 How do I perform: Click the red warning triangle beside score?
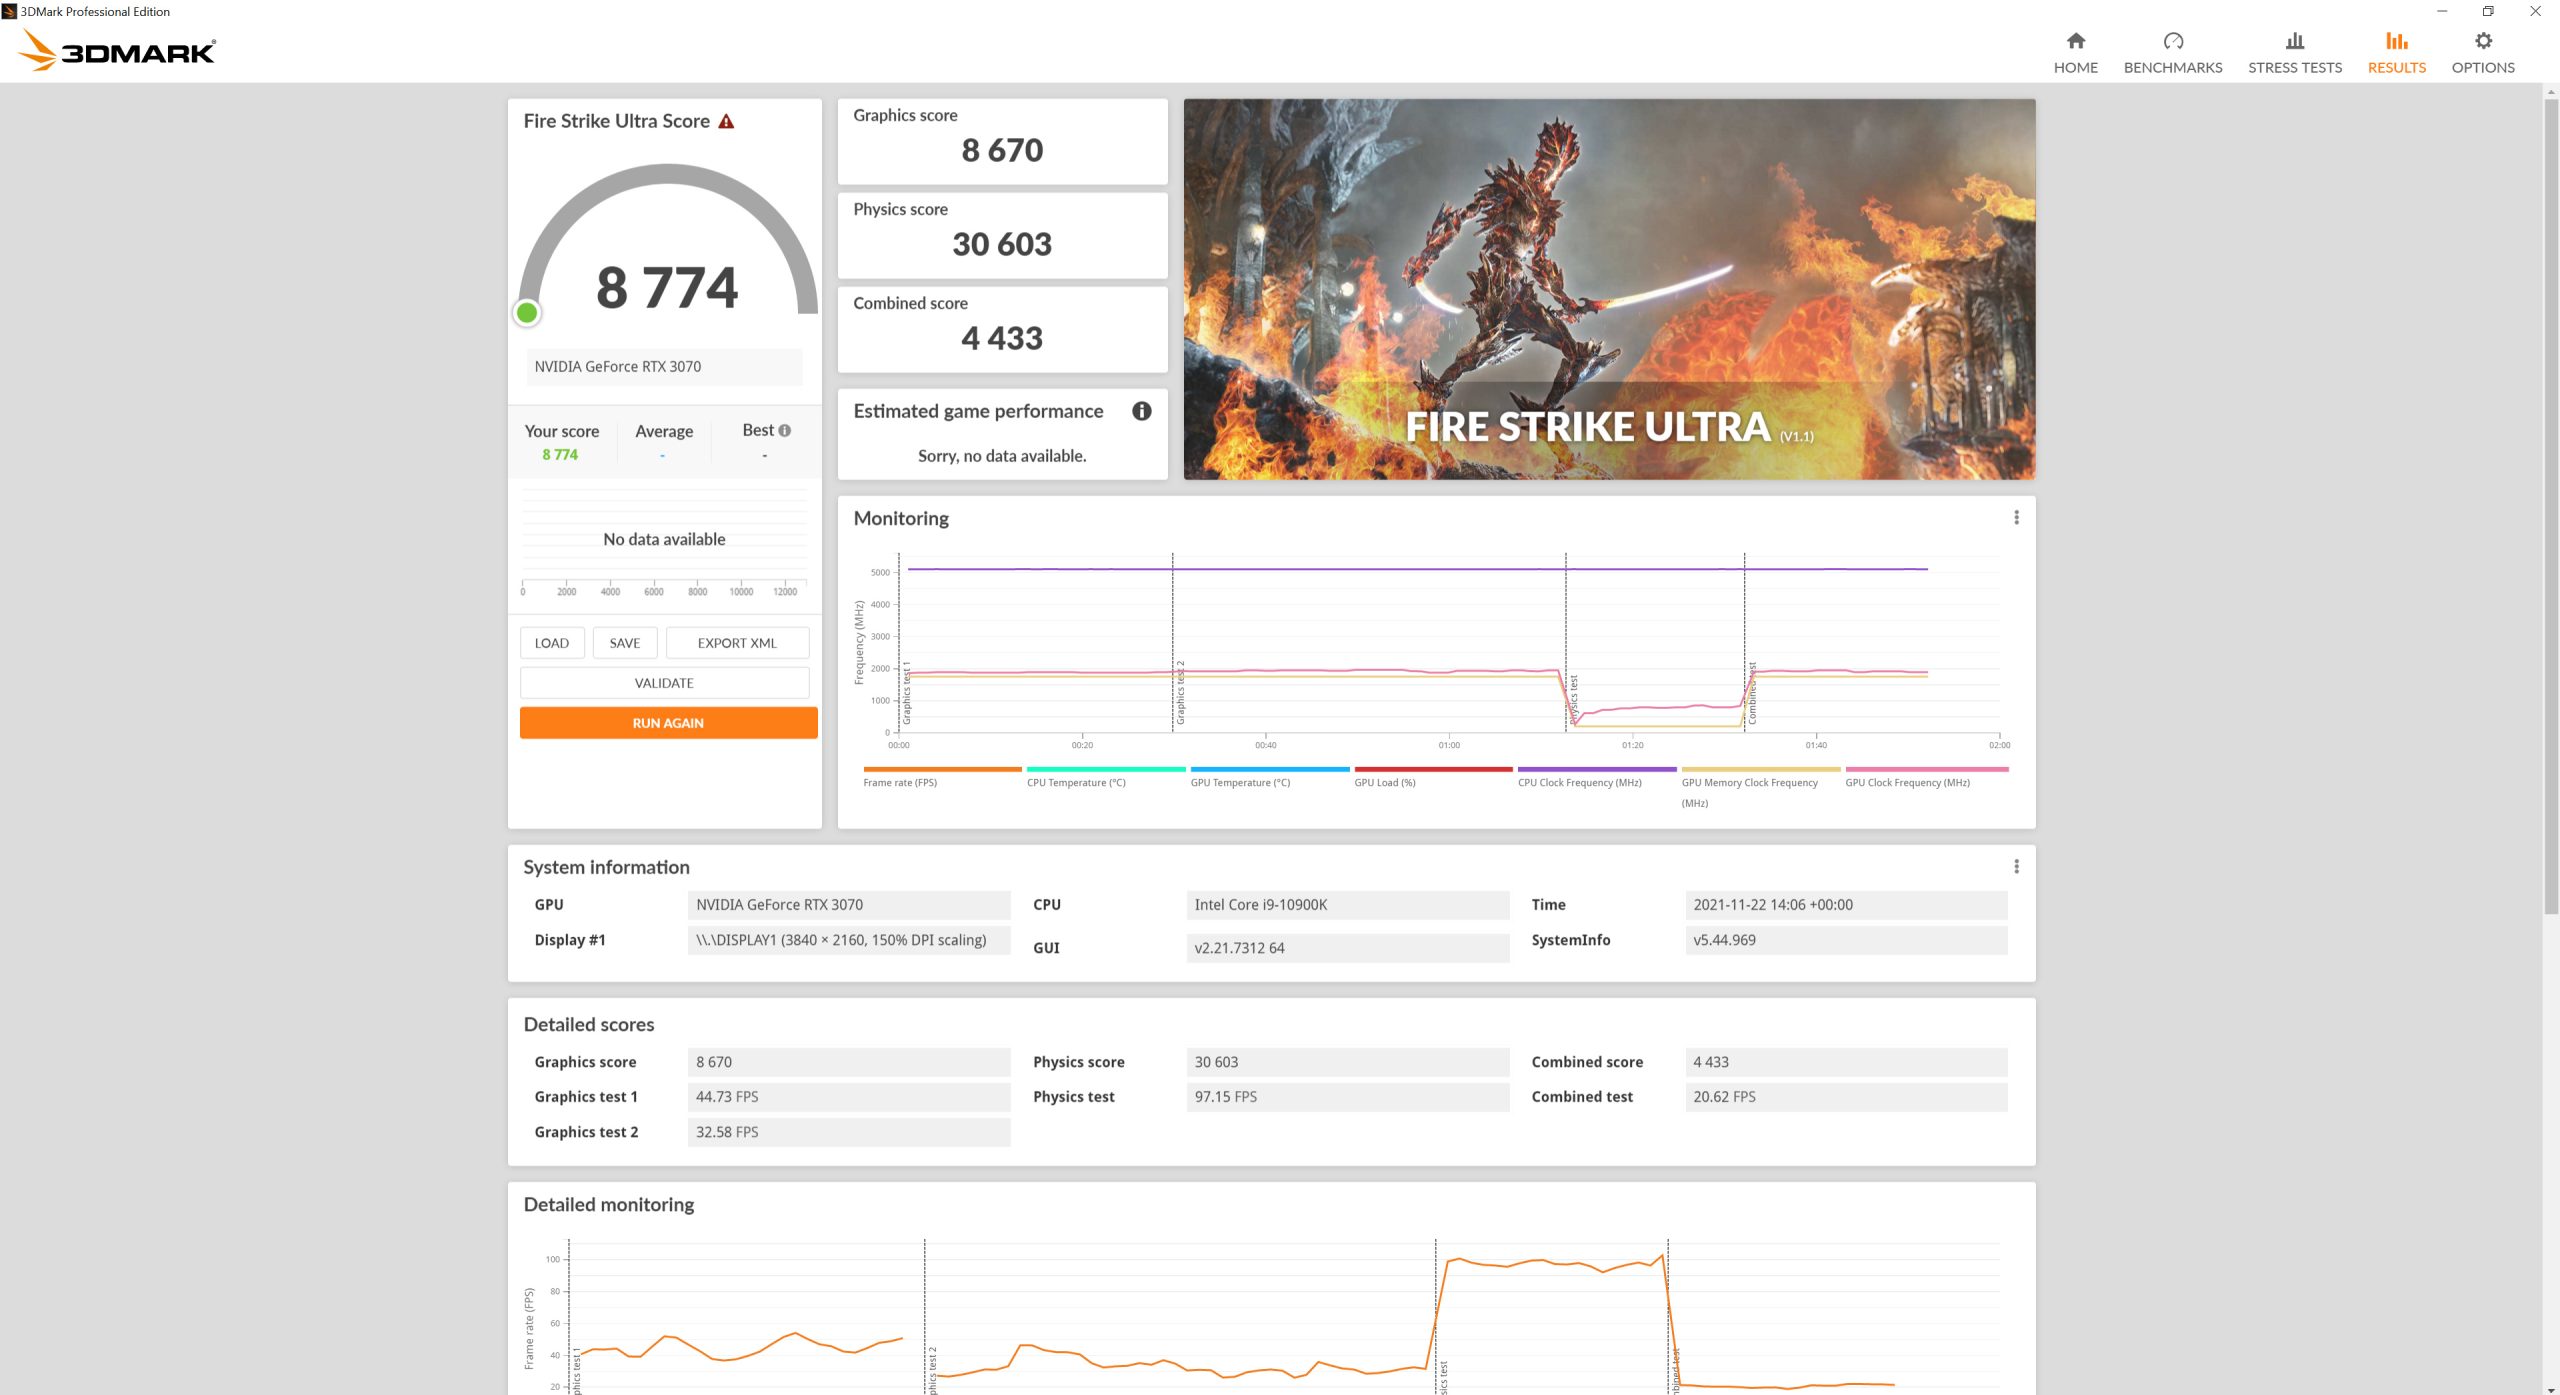726,122
